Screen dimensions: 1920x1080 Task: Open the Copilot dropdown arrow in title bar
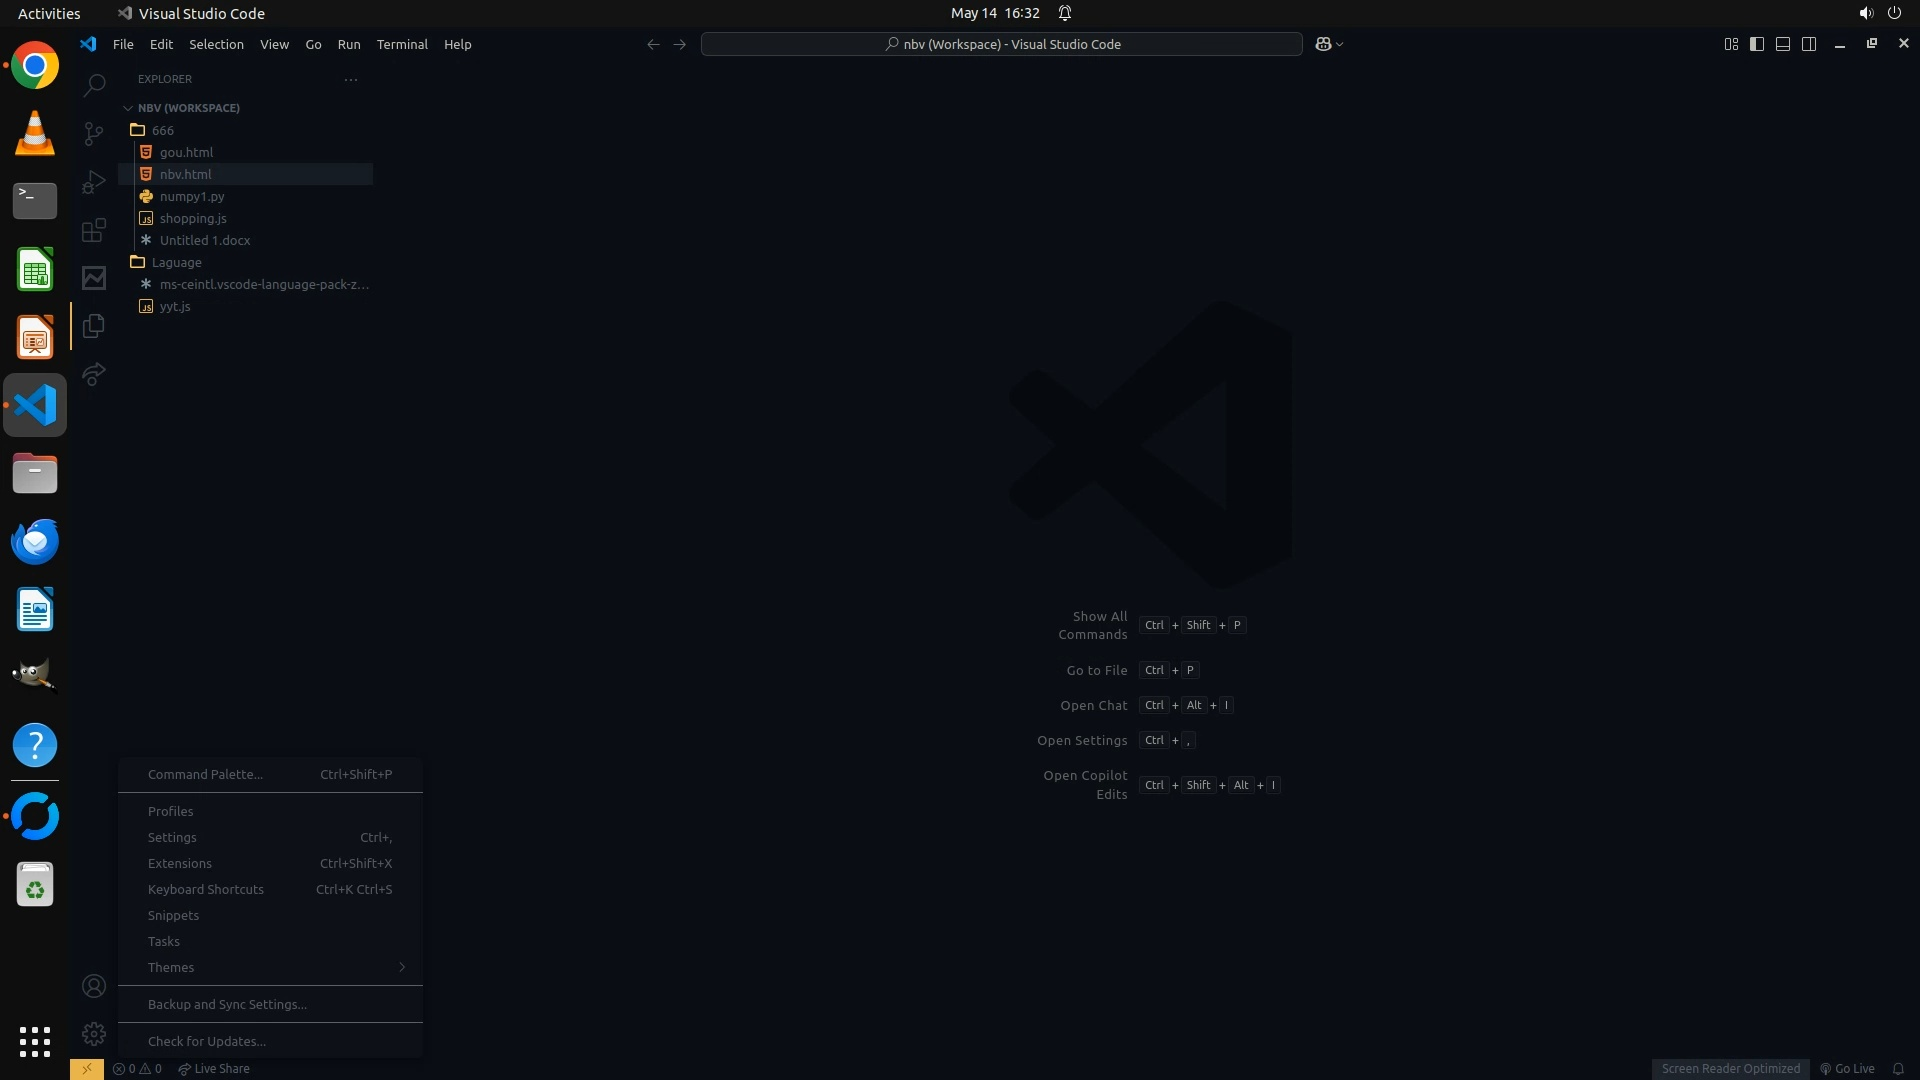(1340, 44)
